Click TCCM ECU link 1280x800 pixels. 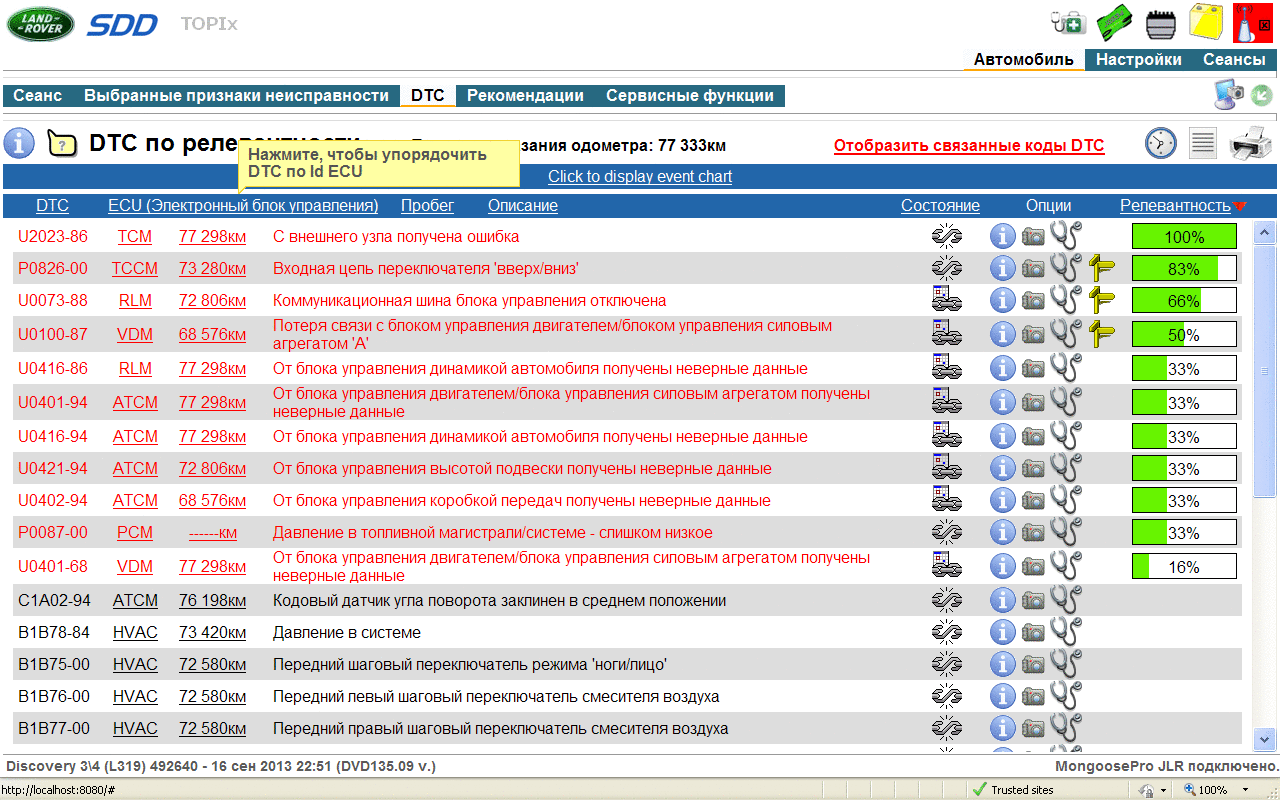pos(135,269)
